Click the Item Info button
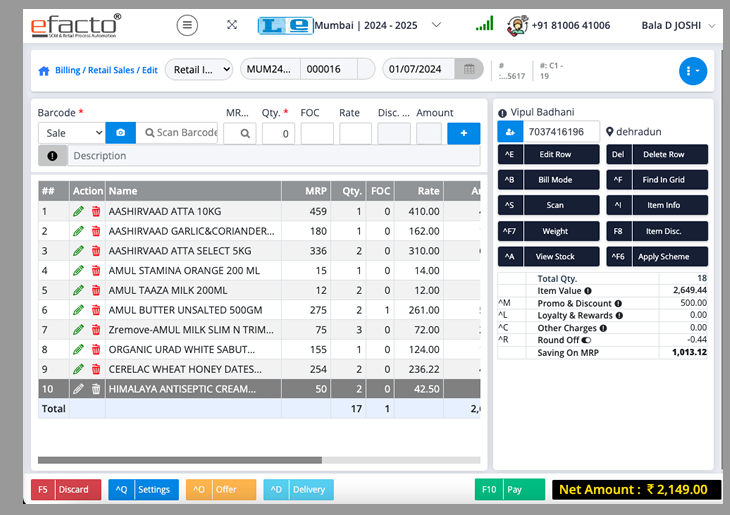The width and height of the screenshot is (730, 515). pos(657,205)
